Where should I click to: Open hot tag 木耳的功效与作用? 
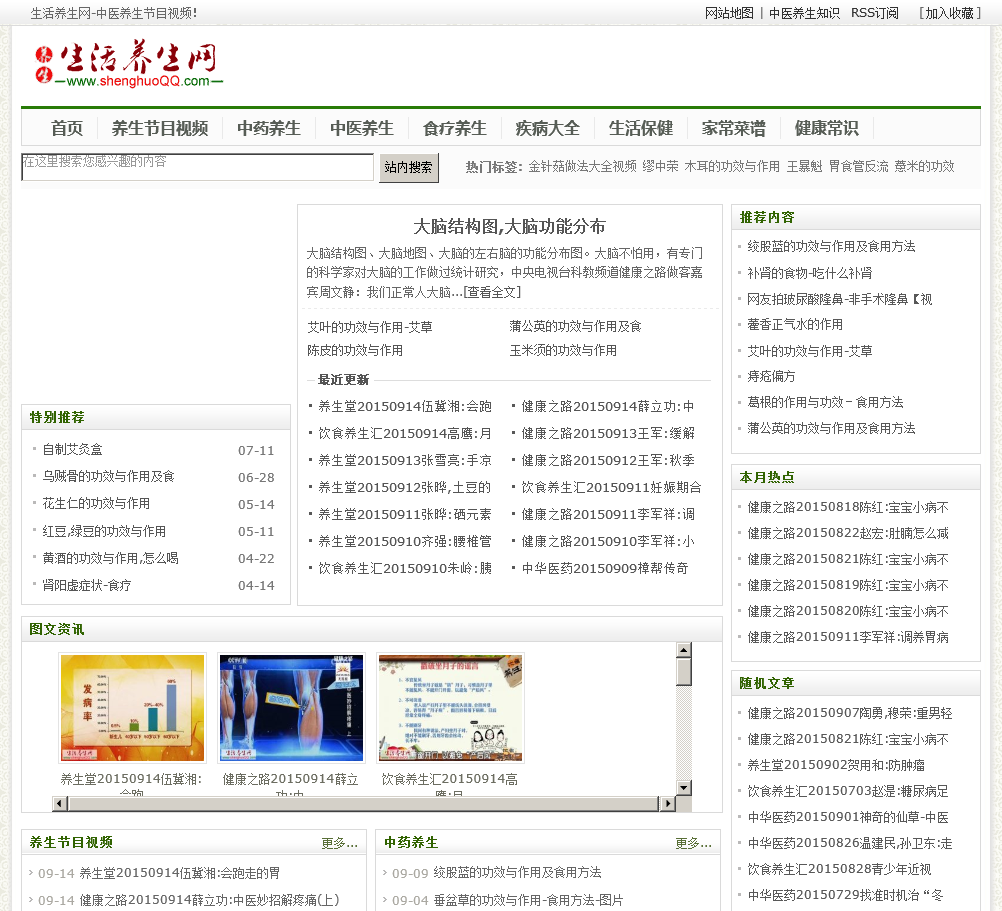(732, 167)
